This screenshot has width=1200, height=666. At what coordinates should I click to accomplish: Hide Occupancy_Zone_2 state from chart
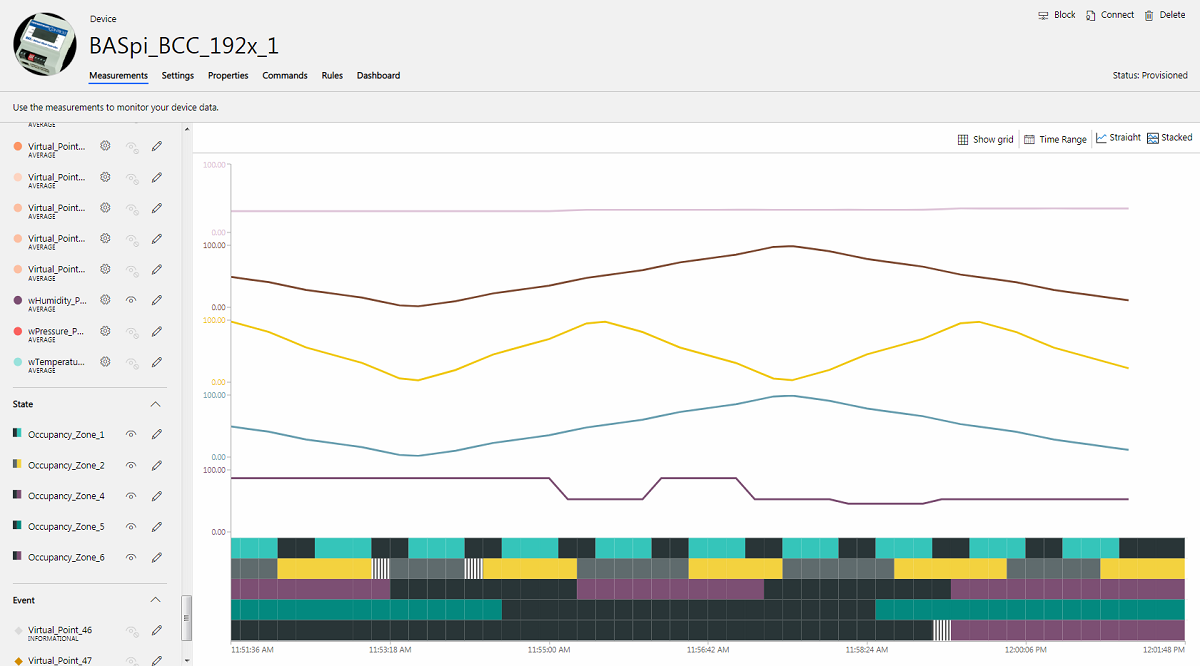(x=131, y=465)
